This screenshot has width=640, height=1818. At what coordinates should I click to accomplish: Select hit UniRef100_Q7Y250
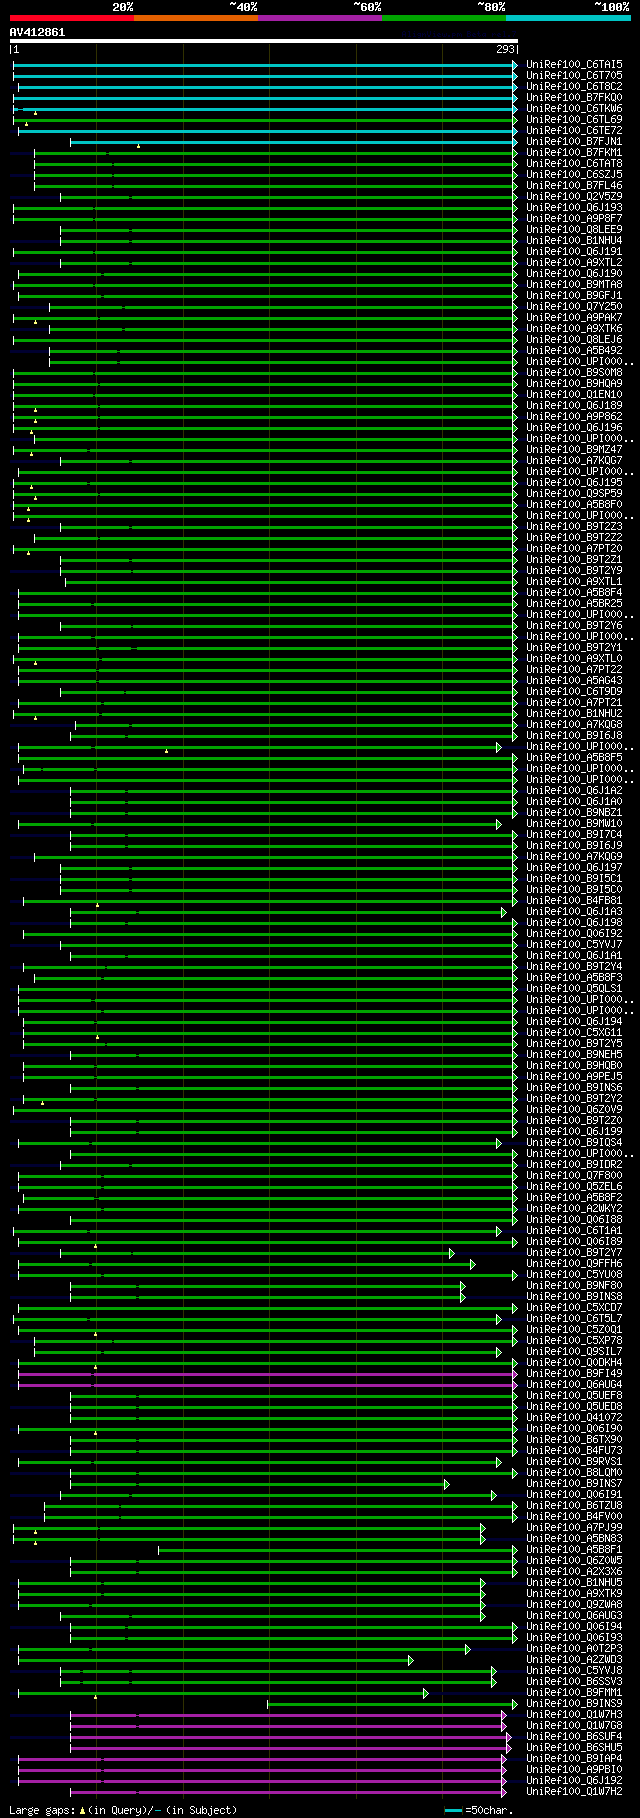coord(574,306)
